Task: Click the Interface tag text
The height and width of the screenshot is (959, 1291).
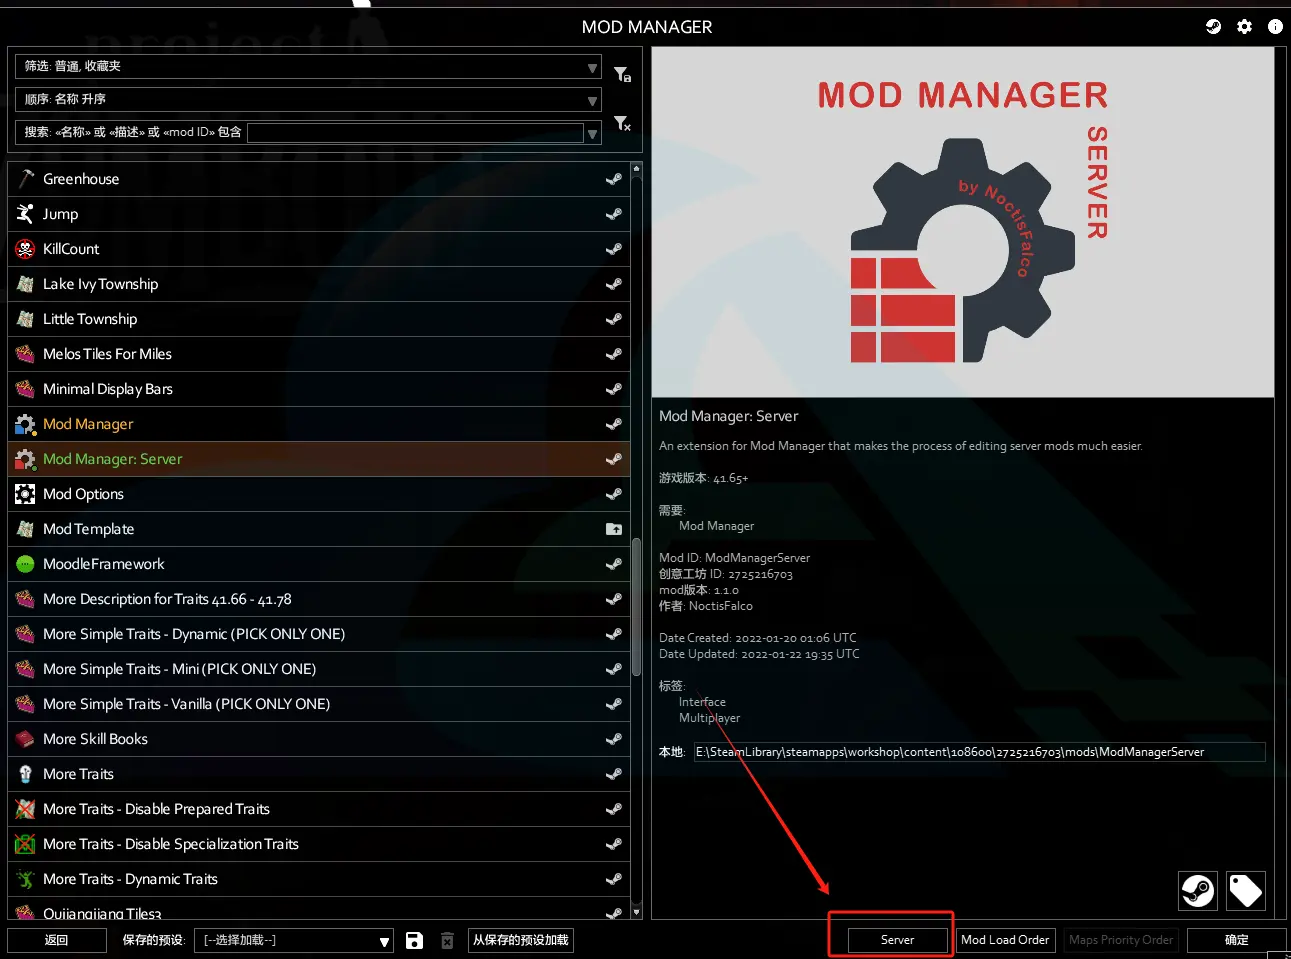Action: 702,702
